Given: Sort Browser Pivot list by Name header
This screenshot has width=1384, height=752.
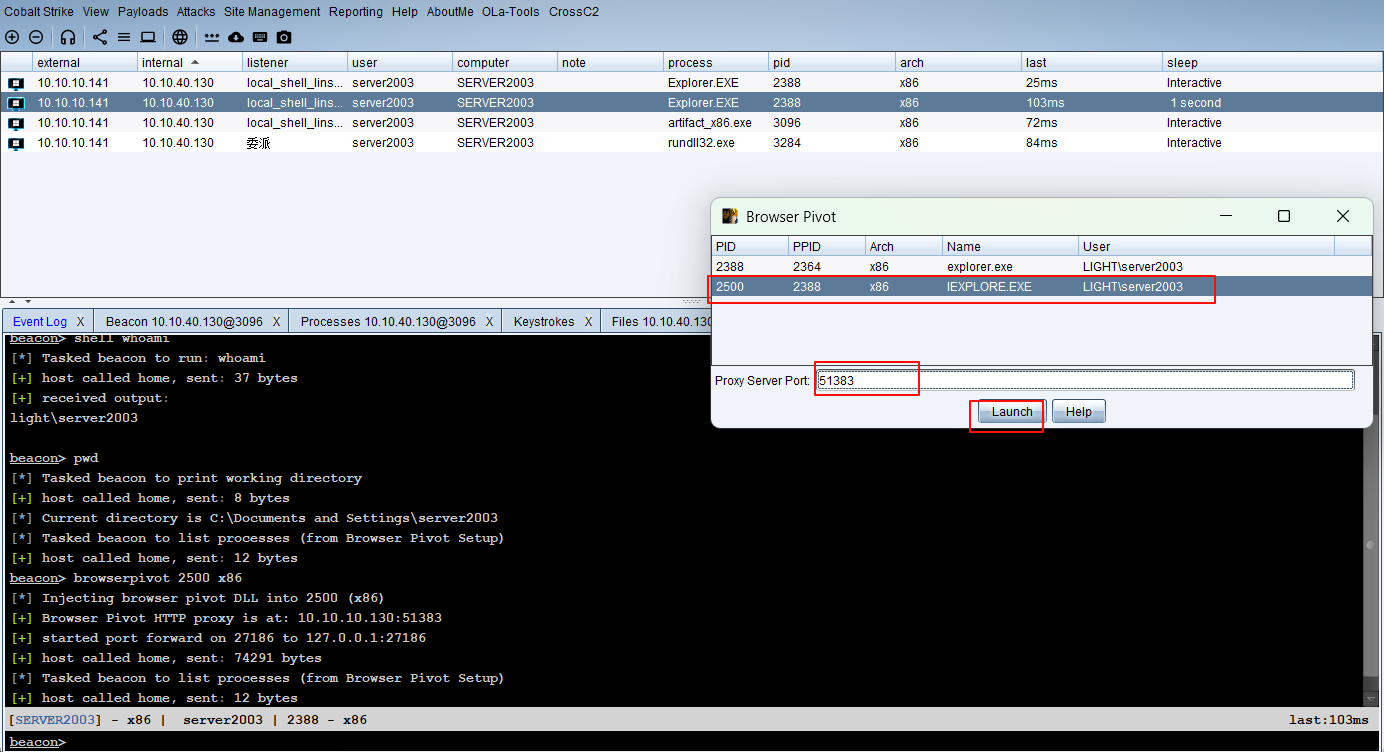Looking at the screenshot, I should coord(1010,246).
